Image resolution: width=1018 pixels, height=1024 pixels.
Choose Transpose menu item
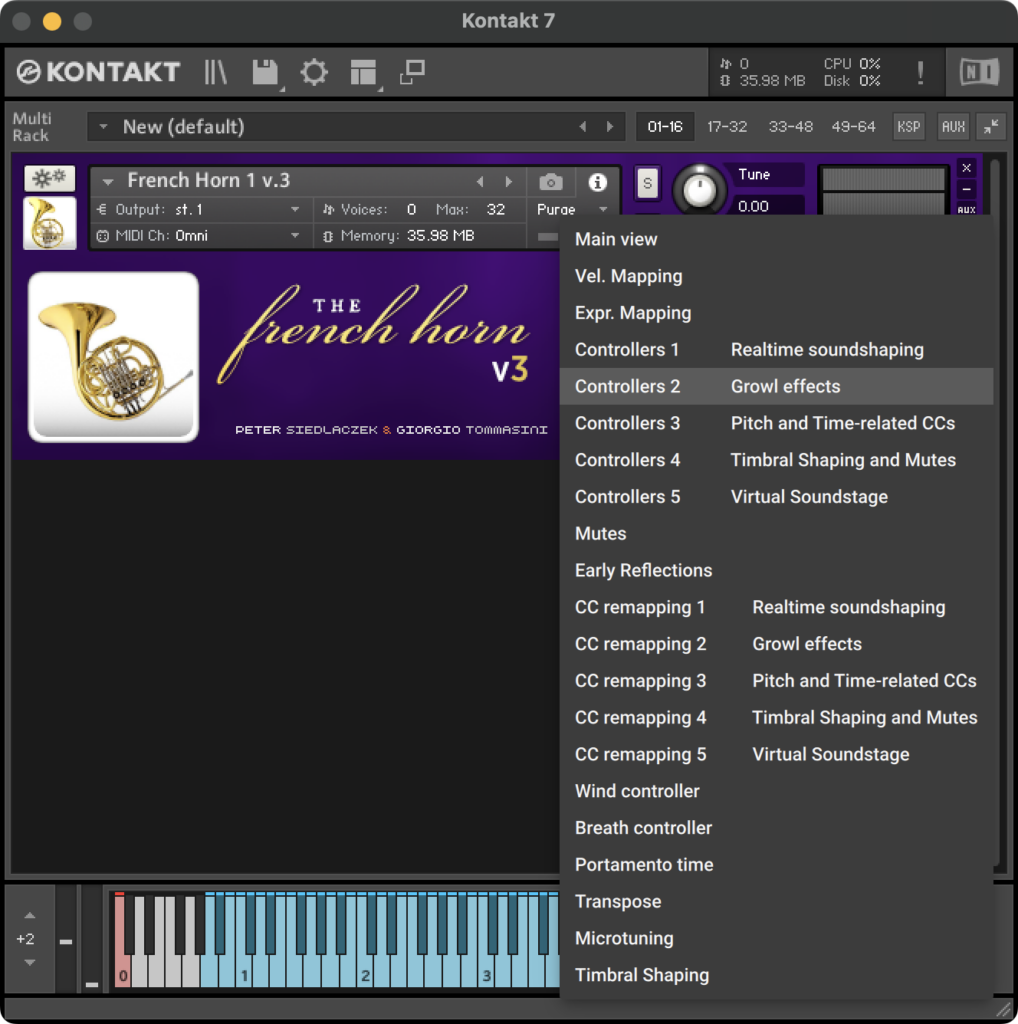coord(776,901)
